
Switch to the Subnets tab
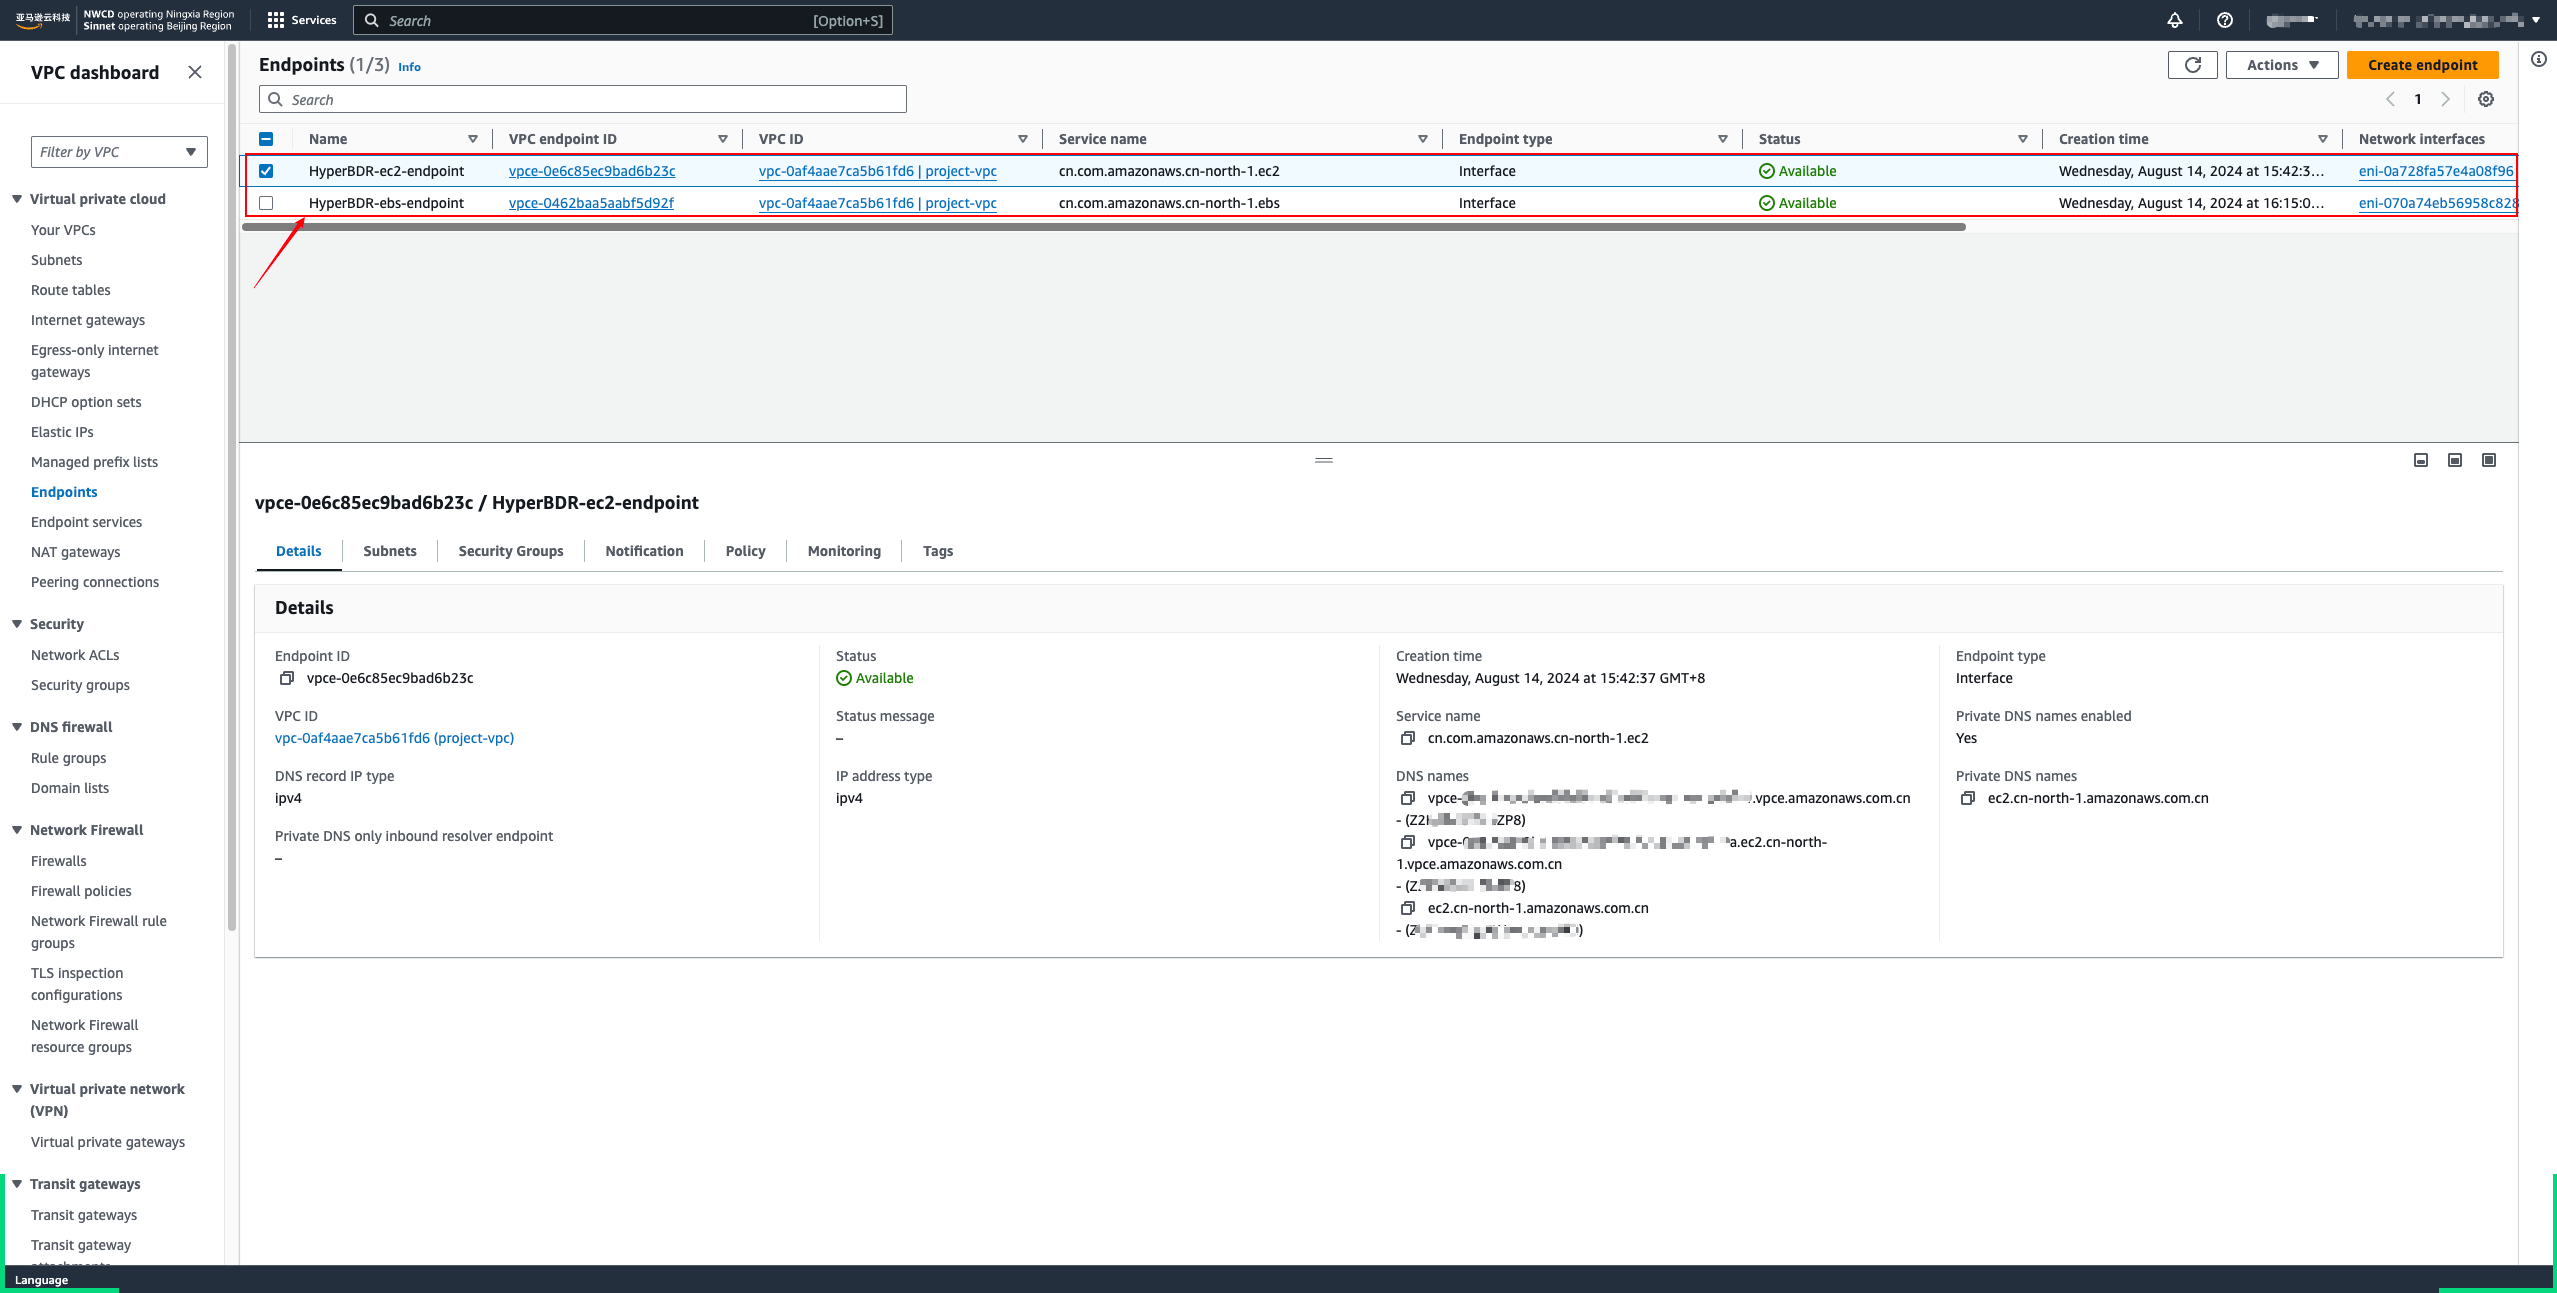pyautogui.click(x=389, y=551)
